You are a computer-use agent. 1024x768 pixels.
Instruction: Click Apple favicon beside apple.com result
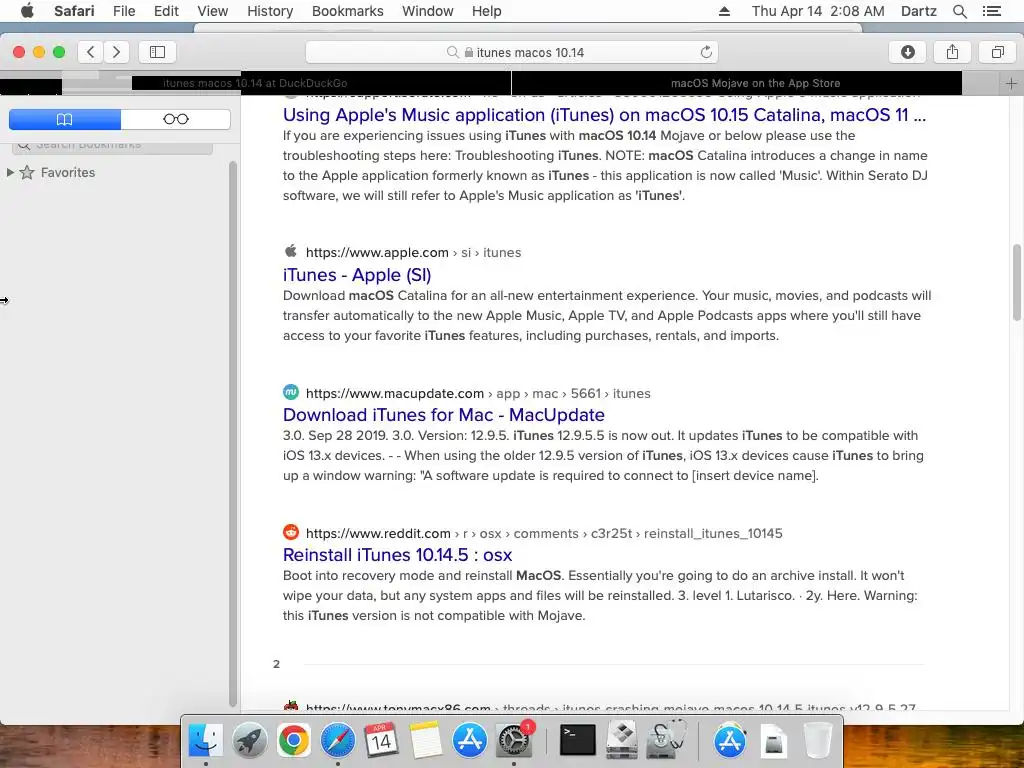coord(291,251)
